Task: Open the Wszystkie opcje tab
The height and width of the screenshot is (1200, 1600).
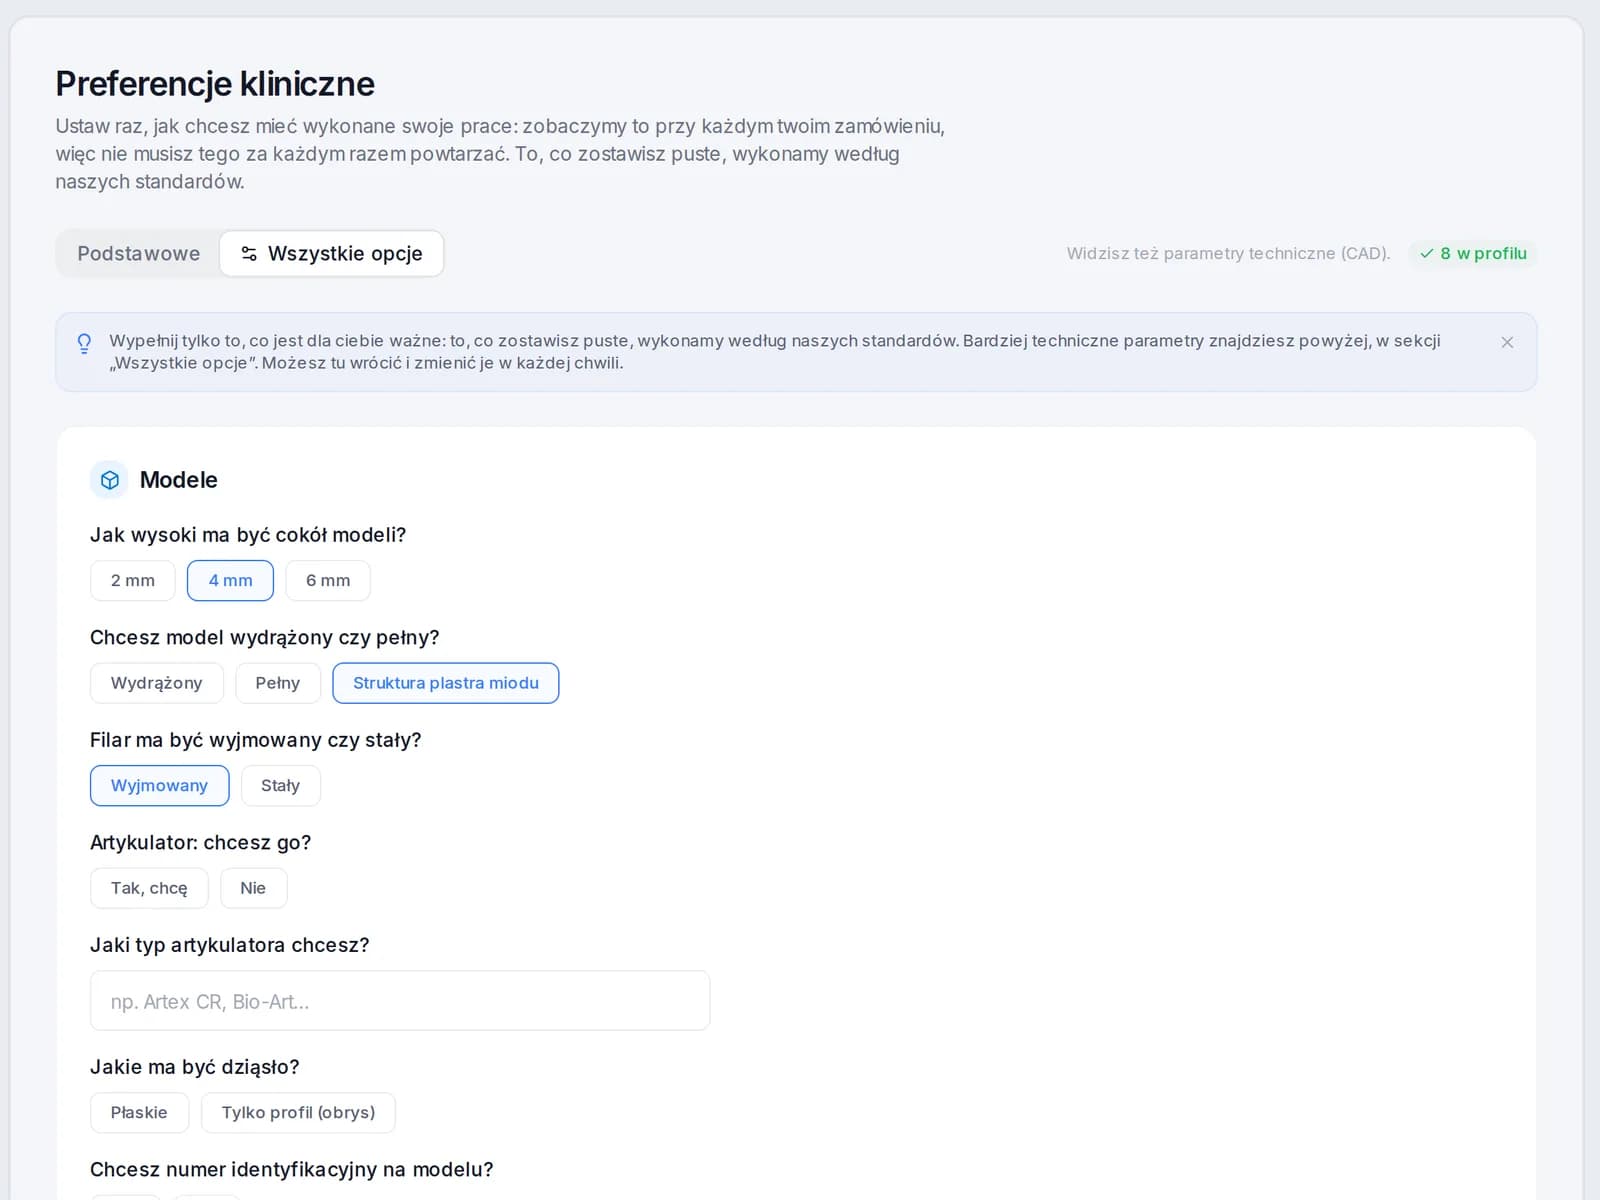Action: pos(332,254)
